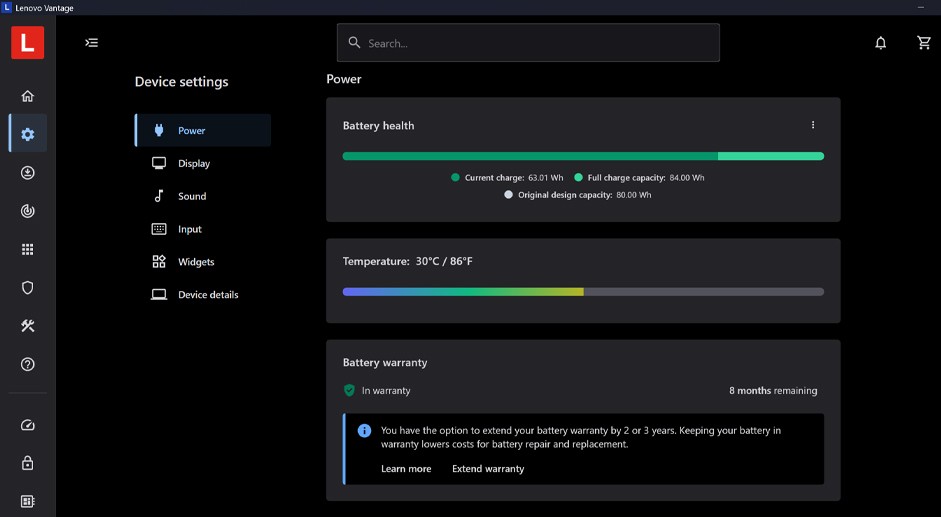Click the Learn more link
The image size is (941, 517).
click(x=406, y=469)
